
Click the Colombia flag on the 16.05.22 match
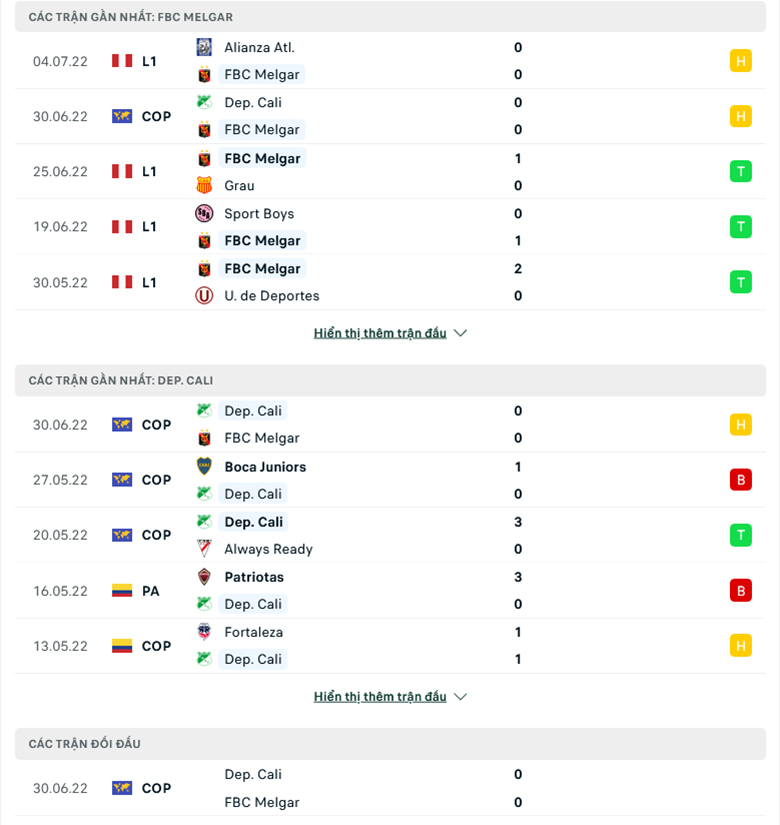pos(122,591)
